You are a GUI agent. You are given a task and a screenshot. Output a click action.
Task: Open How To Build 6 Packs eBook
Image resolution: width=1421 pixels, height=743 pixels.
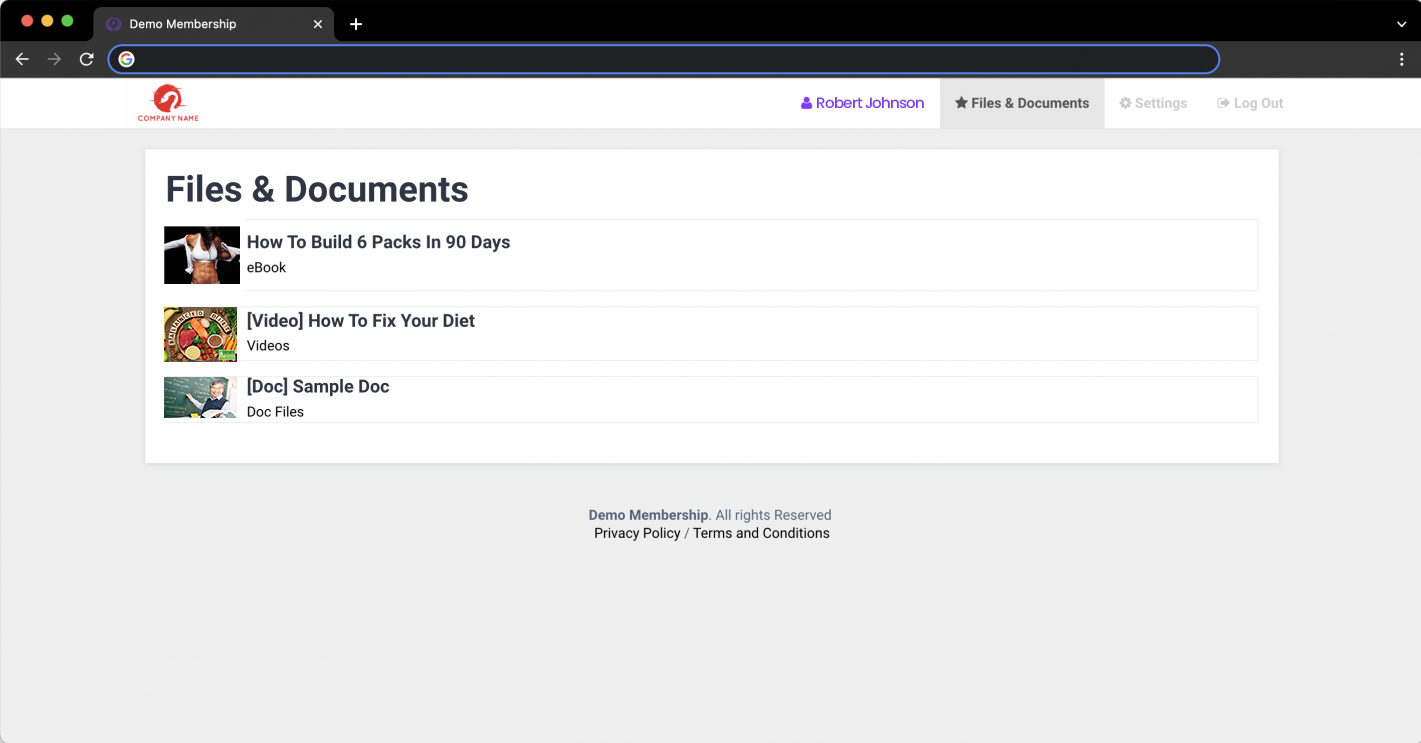(378, 242)
